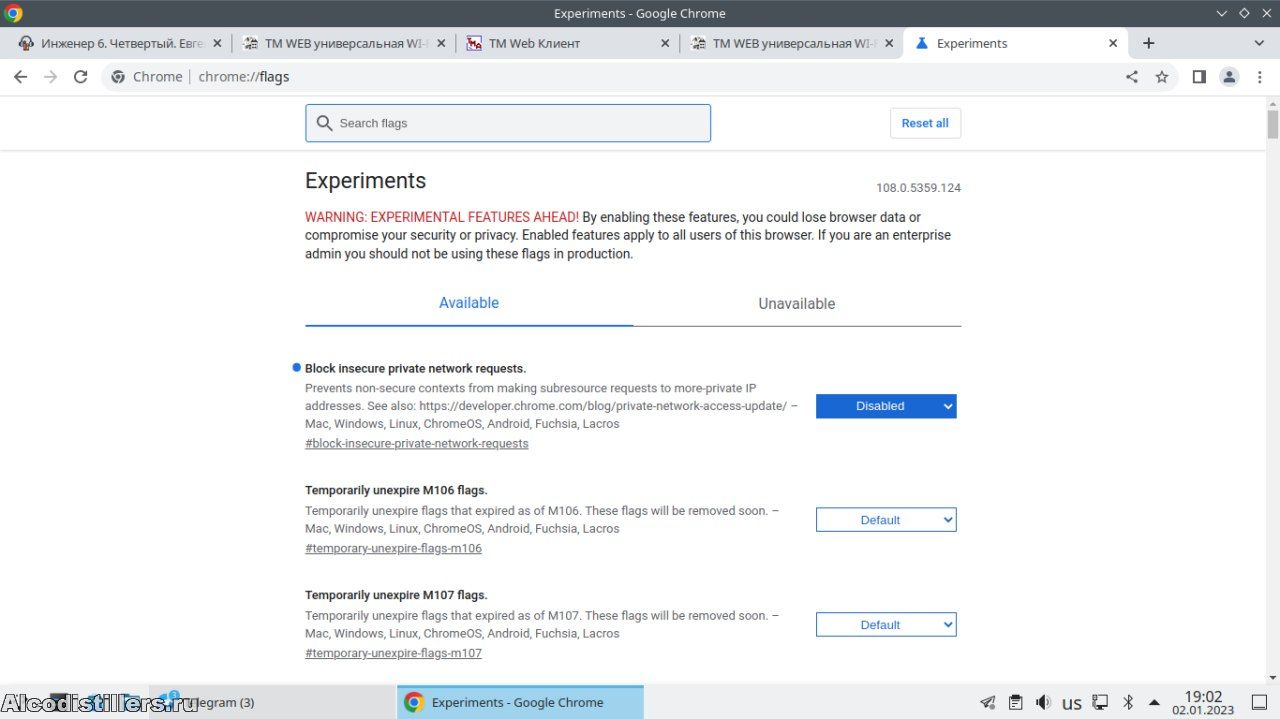Open the clipboard tray icon
Viewport: 1280px width, 719px height.
[x=1015, y=702]
